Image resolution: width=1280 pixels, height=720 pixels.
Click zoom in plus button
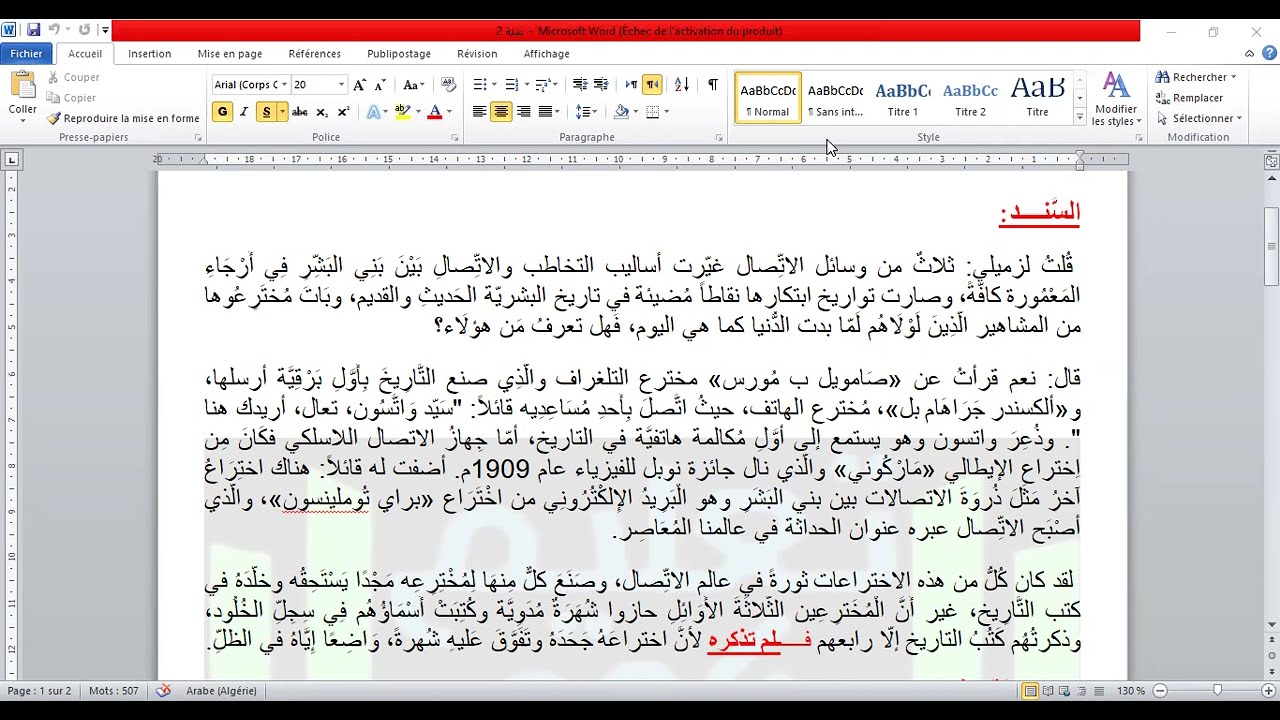tap(1266, 691)
